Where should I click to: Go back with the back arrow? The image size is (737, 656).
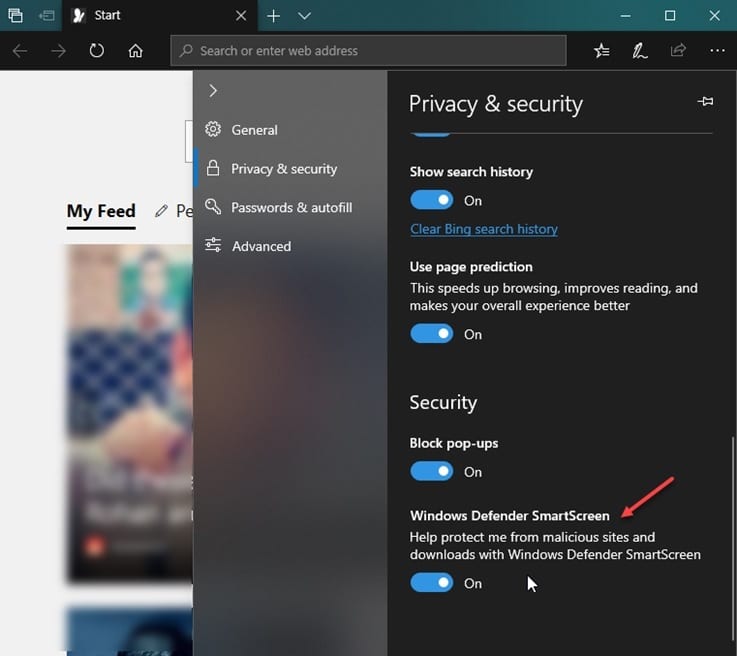pos(20,50)
